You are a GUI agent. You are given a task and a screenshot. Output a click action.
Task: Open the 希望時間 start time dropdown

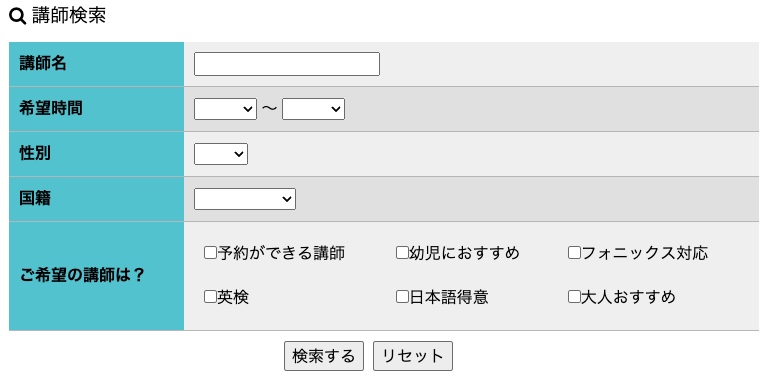(225, 109)
